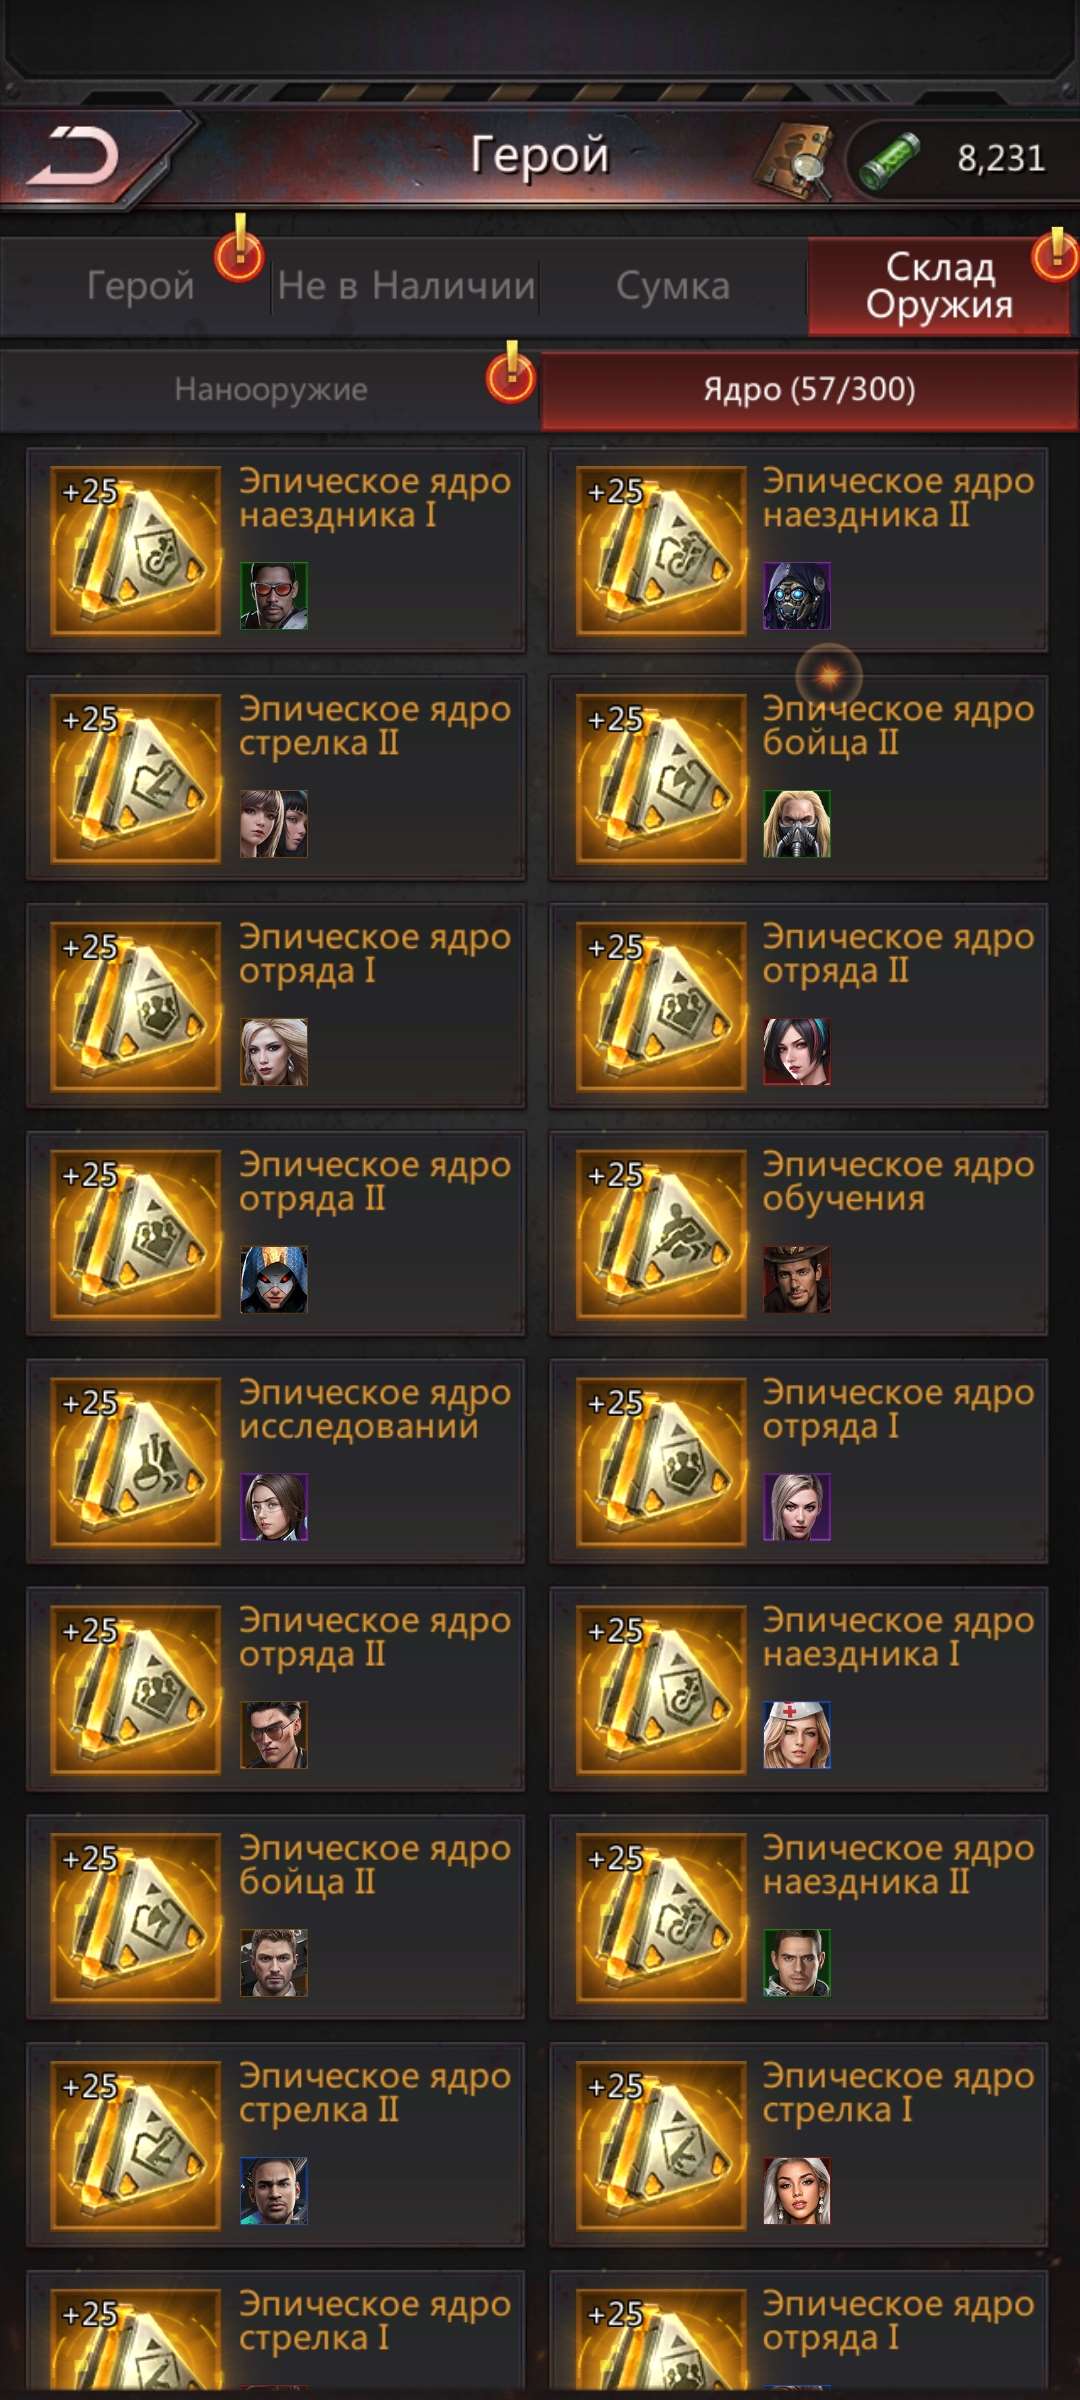Open first Эпическое ядро наездника I card
Viewport: 1080px width, 2400px height.
(276, 550)
